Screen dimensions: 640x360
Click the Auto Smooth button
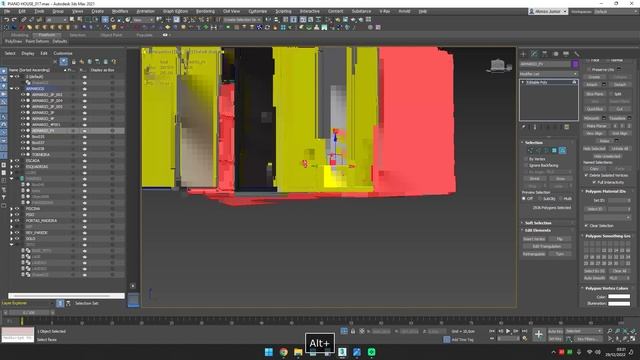594,278
